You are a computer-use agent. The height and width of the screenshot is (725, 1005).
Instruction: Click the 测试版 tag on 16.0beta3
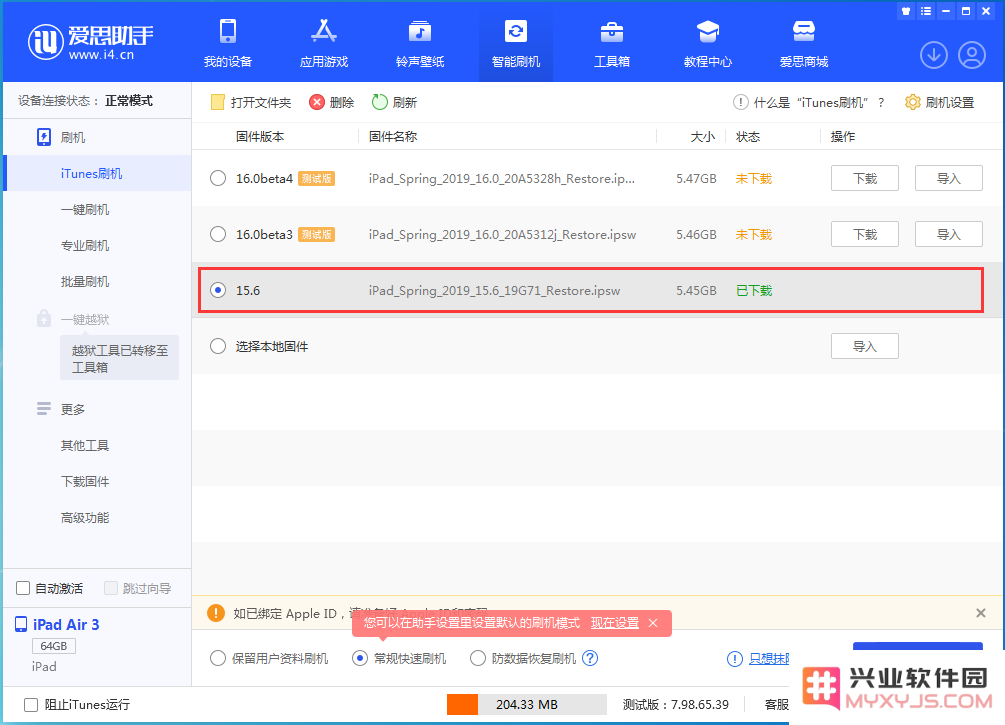coord(317,234)
